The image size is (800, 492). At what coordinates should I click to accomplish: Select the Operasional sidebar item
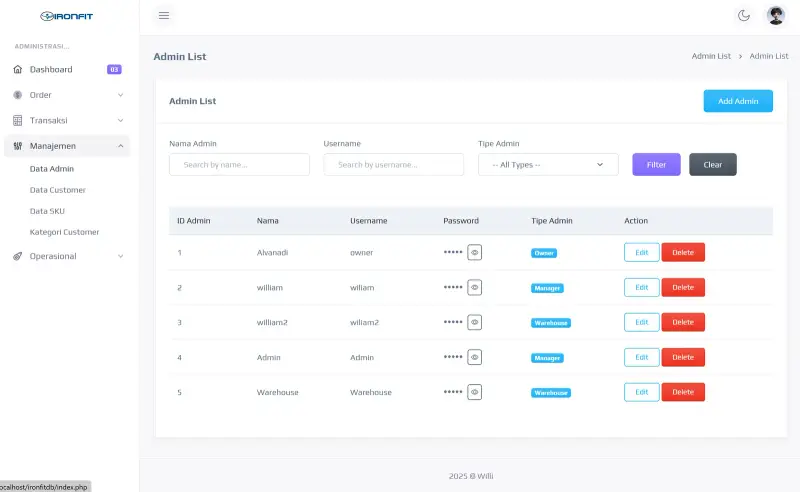(x=67, y=256)
